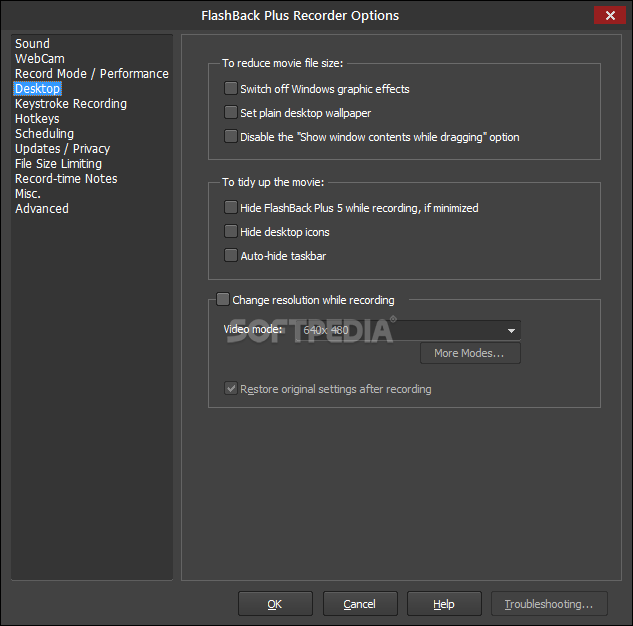The width and height of the screenshot is (633, 626).
Task: Open the Video mode dropdown
Action: pos(410,330)
